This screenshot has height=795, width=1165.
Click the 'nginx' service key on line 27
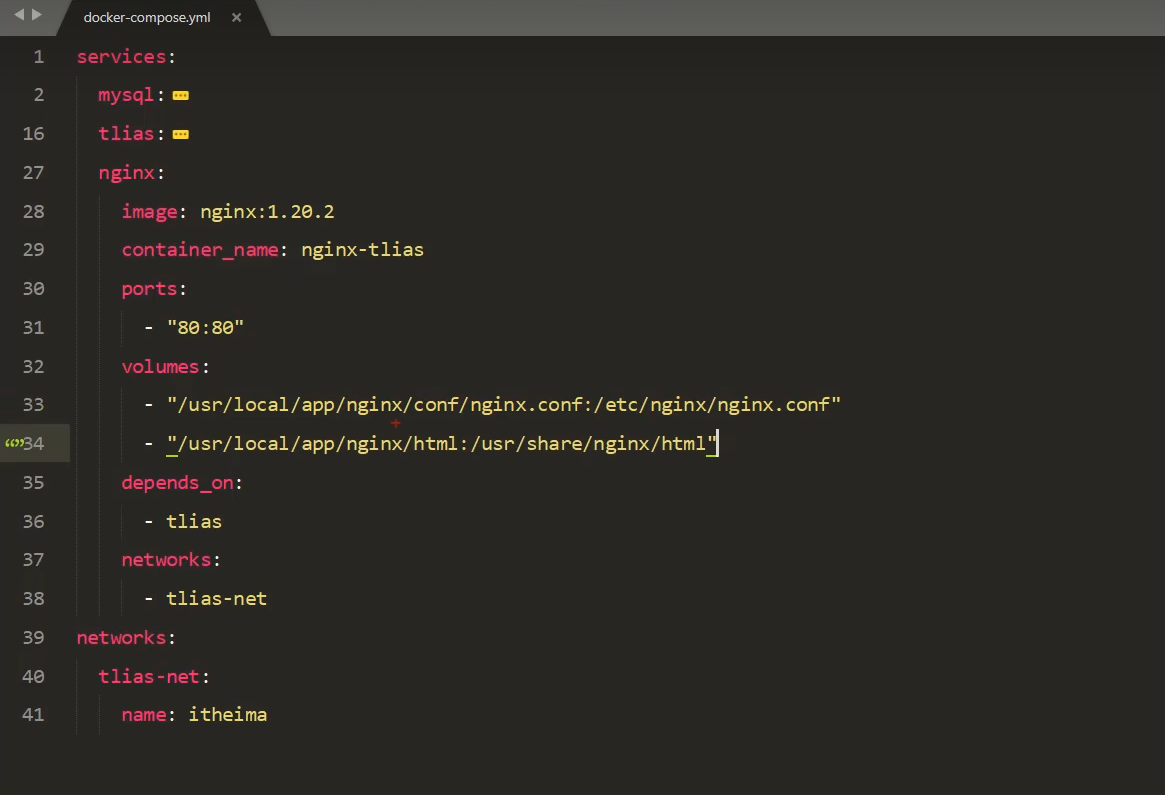click(126, 173)
